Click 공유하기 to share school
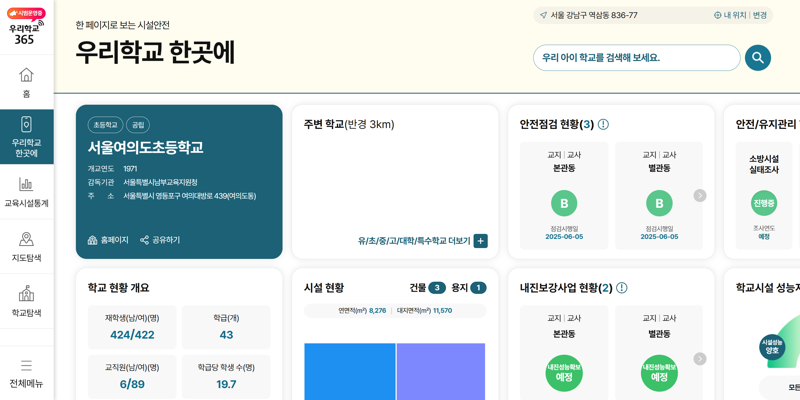Viewport: 800px width, 400px height. pyautogui.click(x=160, y=240)
